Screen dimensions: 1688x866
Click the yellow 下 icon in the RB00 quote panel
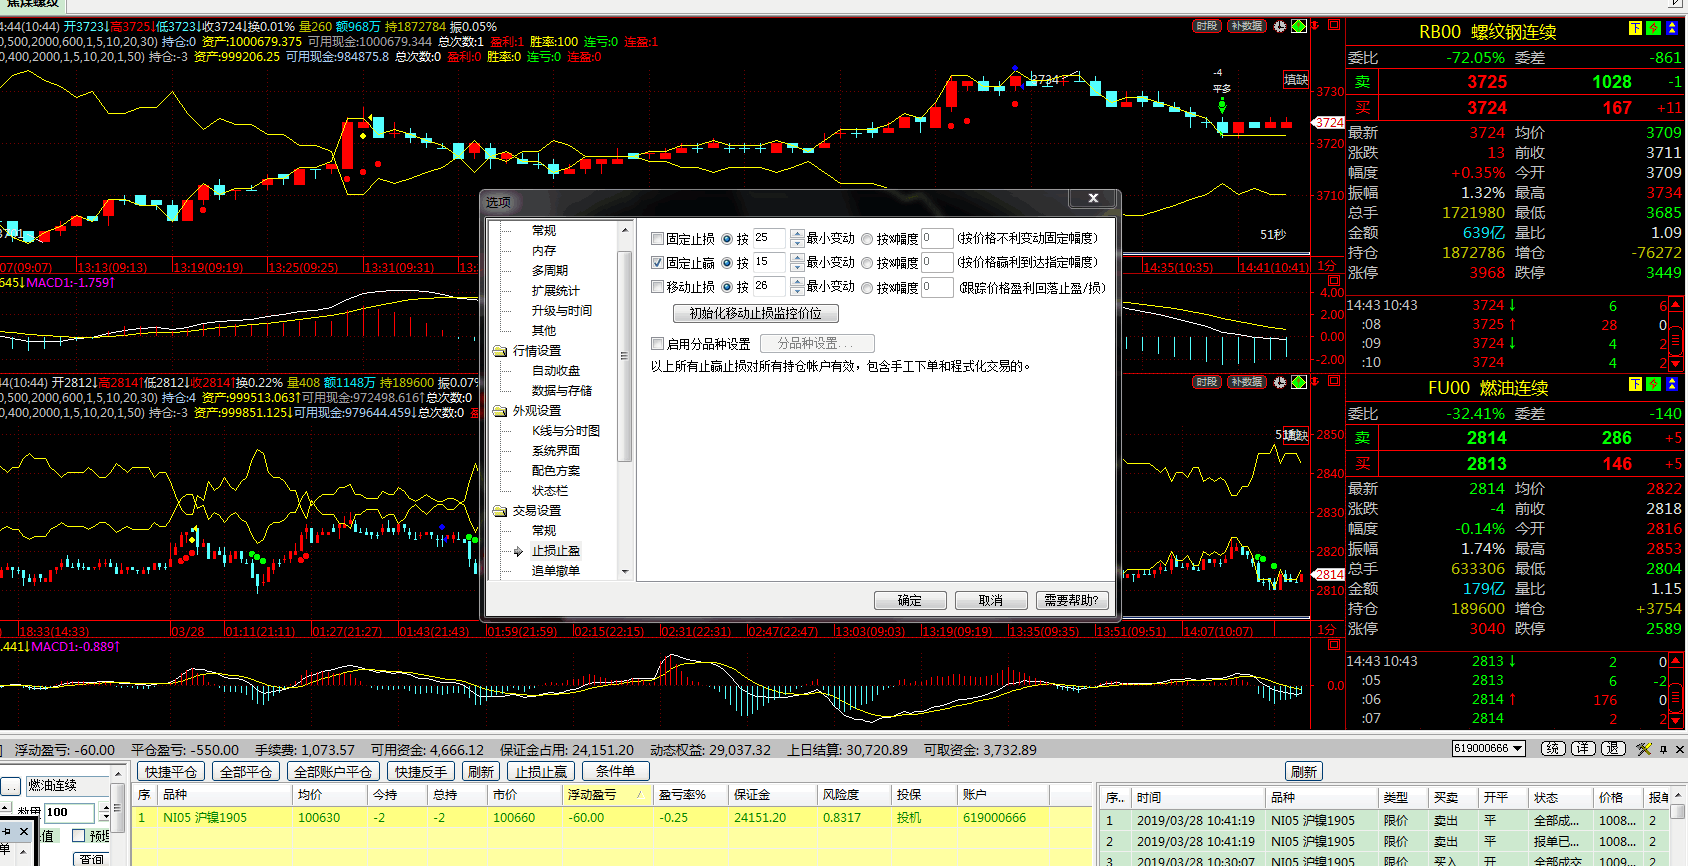(1636, 28)
